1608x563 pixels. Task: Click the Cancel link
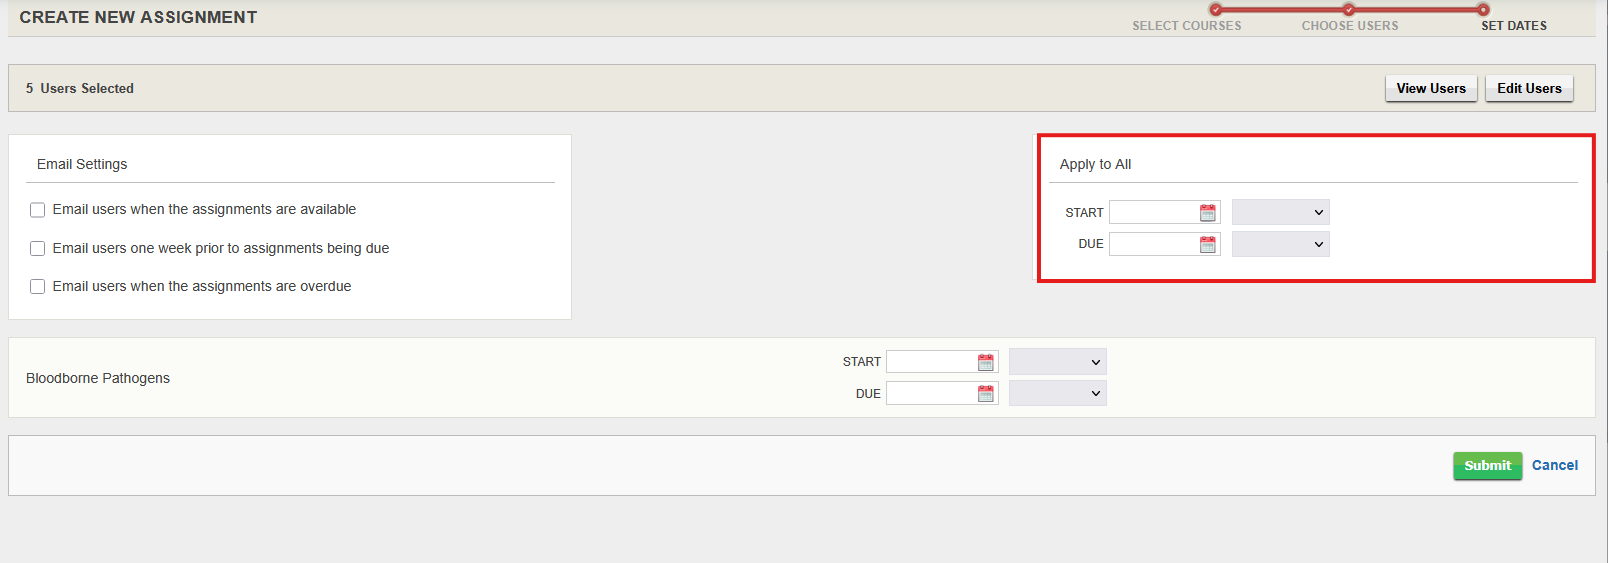(x=1554, y=466)
